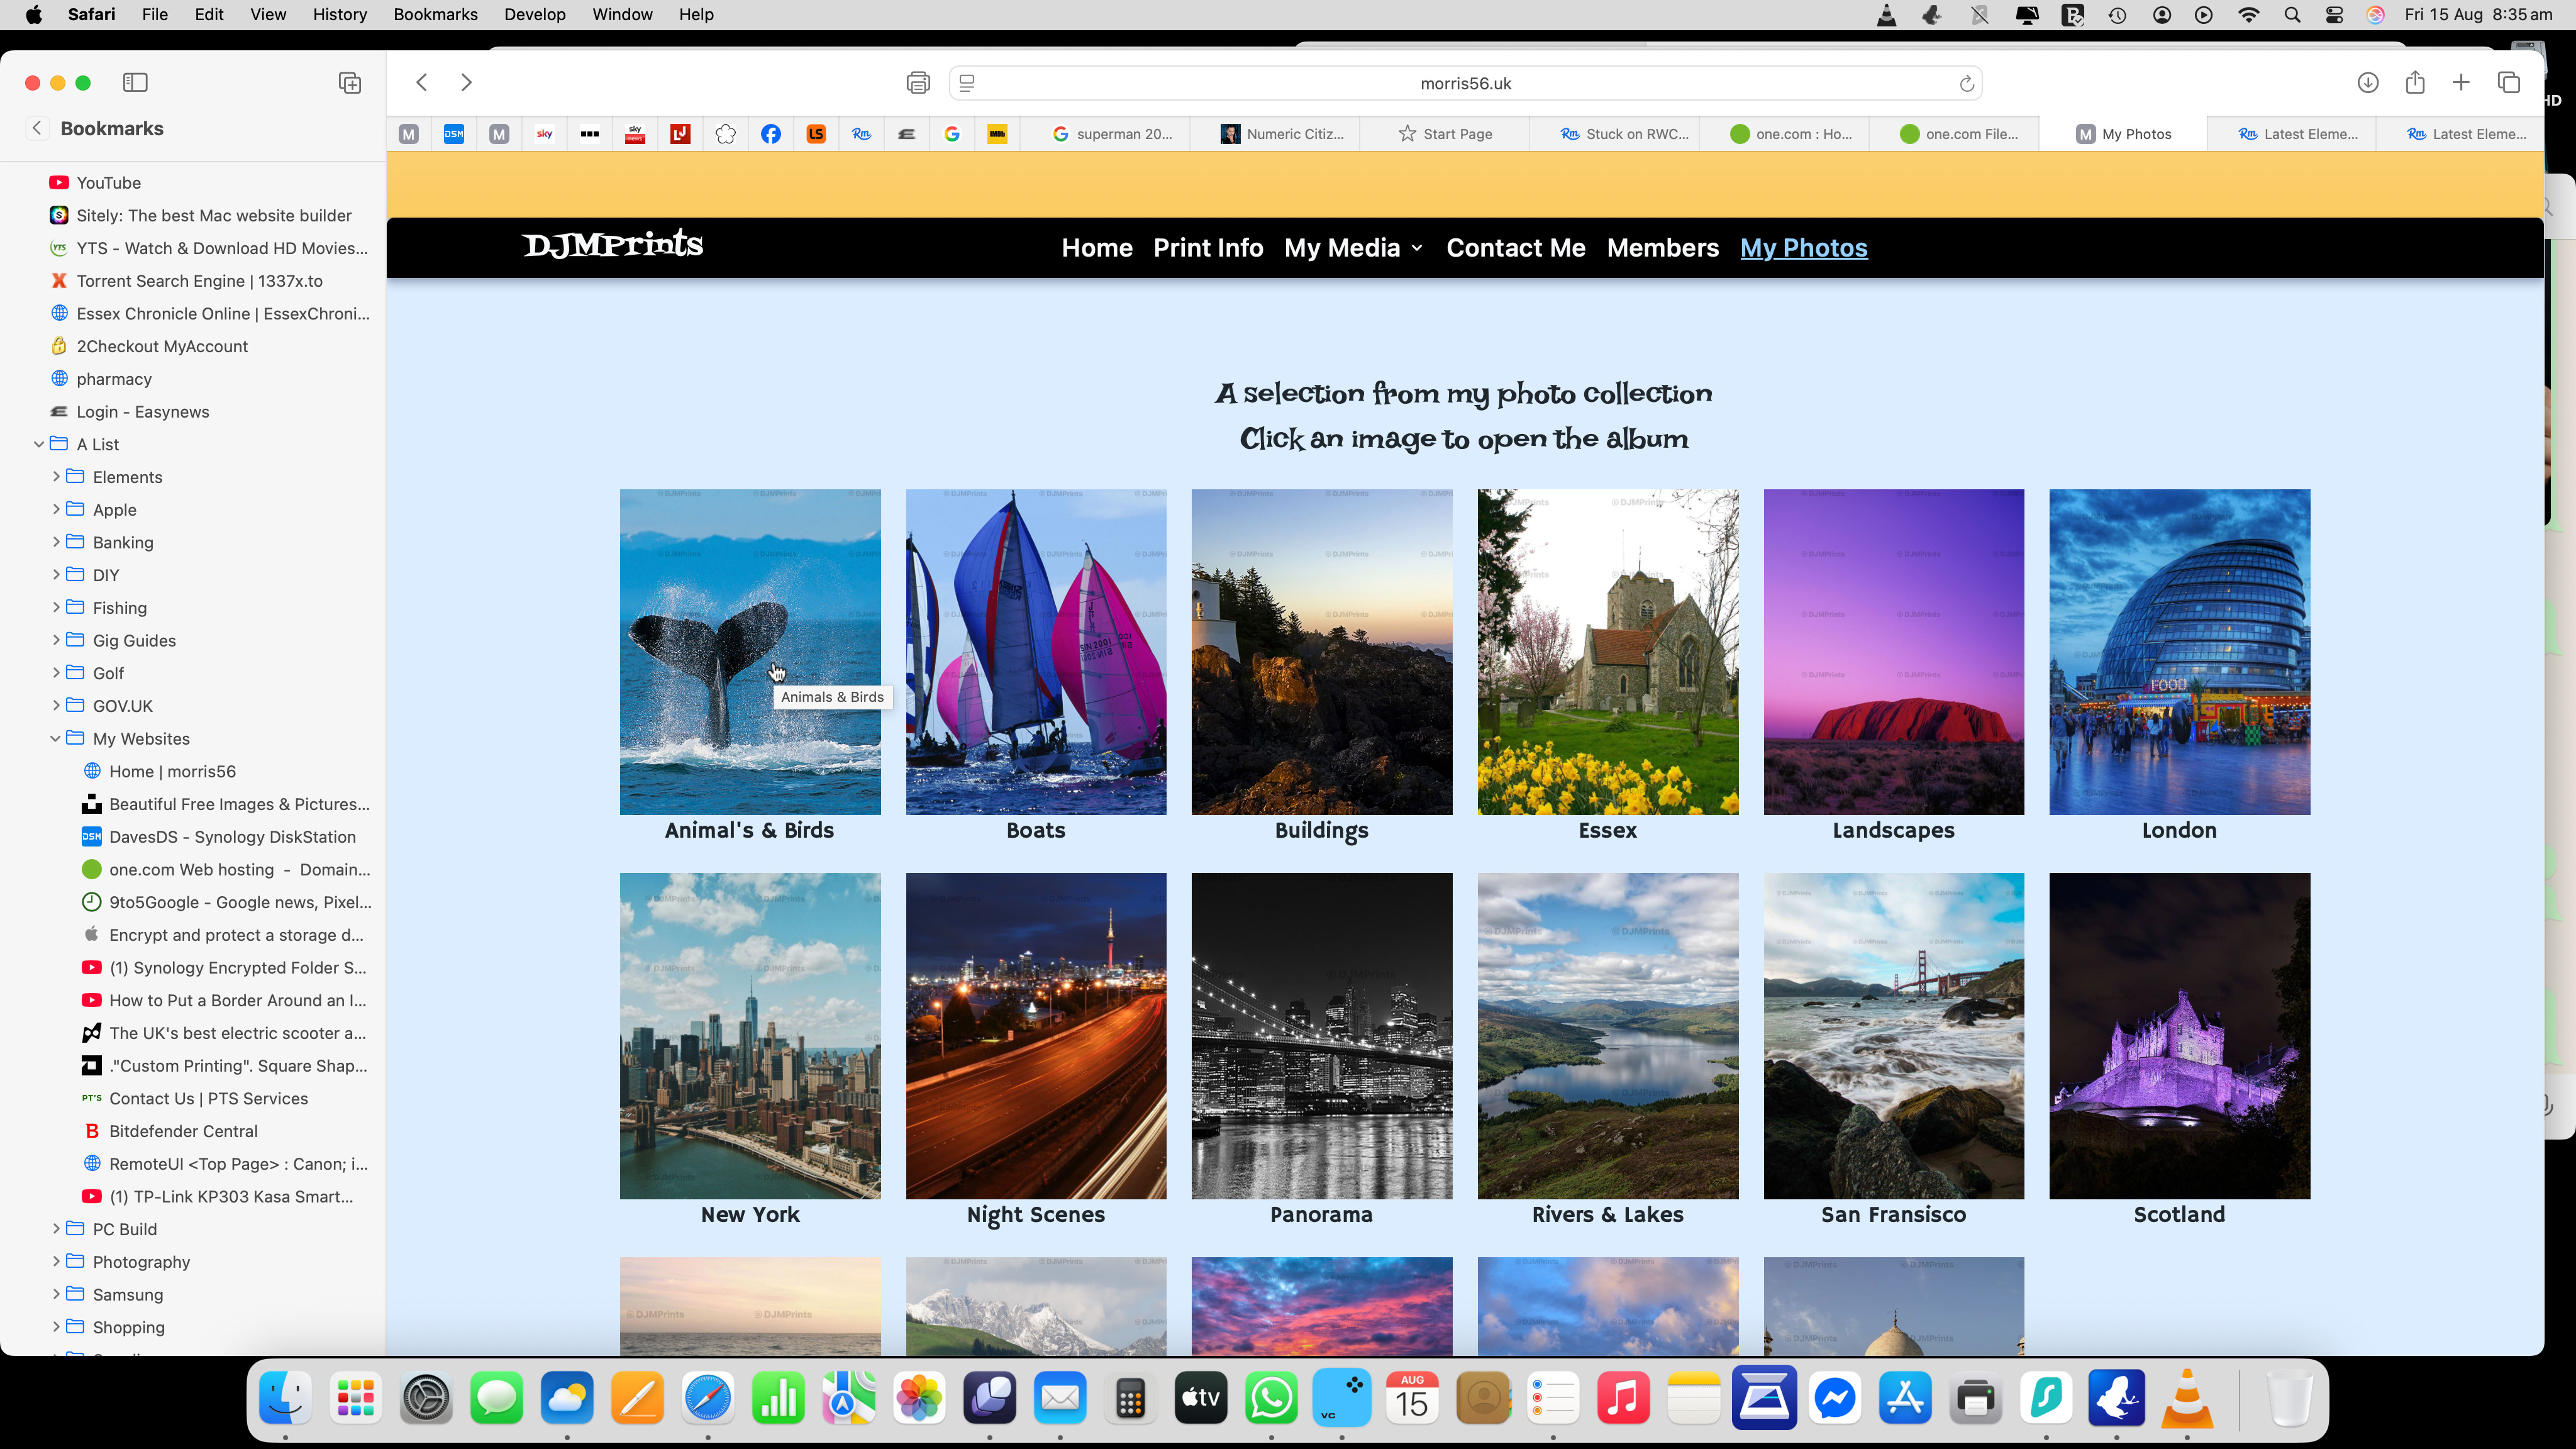The image size is (2576, 1449).
Task: Open the Photos app in the Dock
Action: pyautogui.click(x=919, y=1398)
